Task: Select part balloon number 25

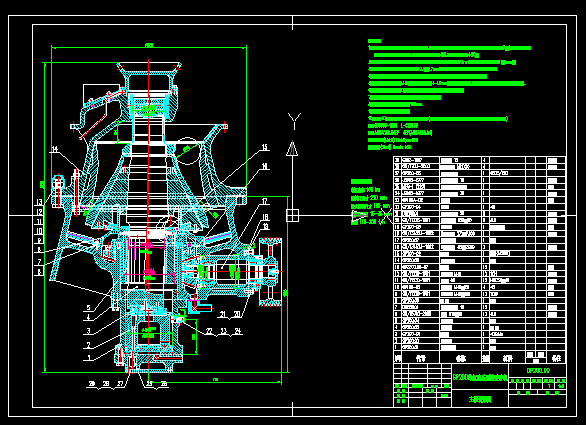Action: [x=149, y=384]
